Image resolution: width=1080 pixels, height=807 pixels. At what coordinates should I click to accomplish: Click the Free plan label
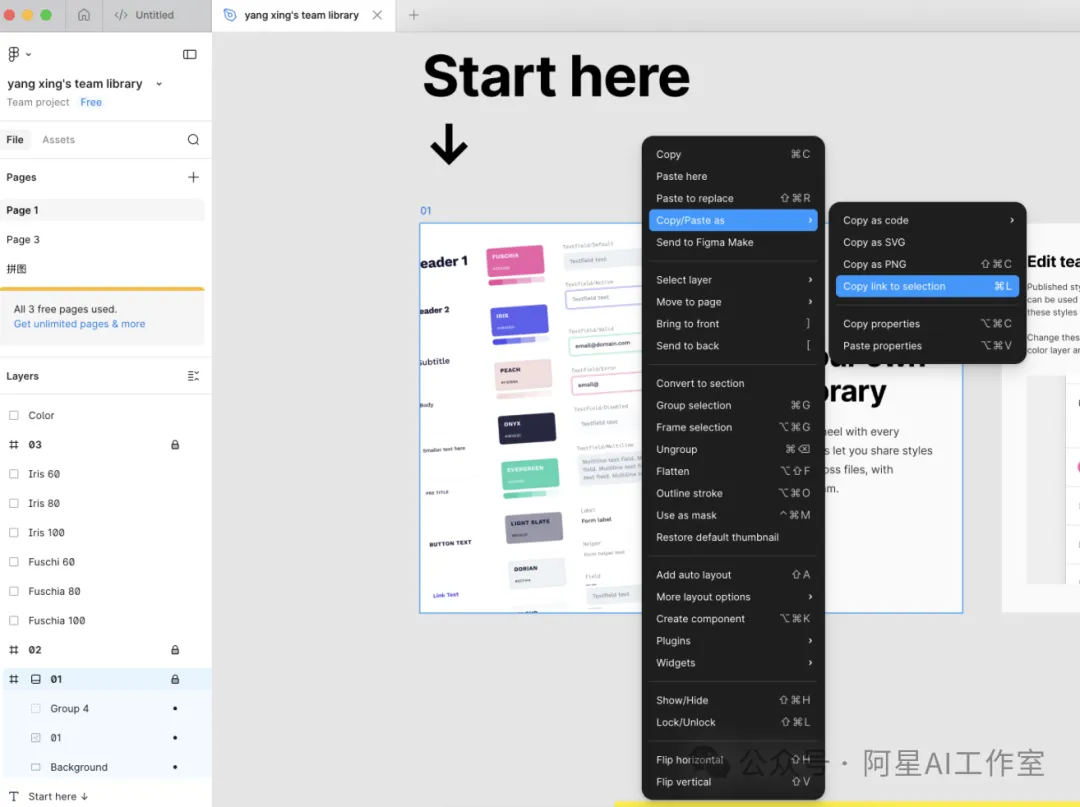91,102
